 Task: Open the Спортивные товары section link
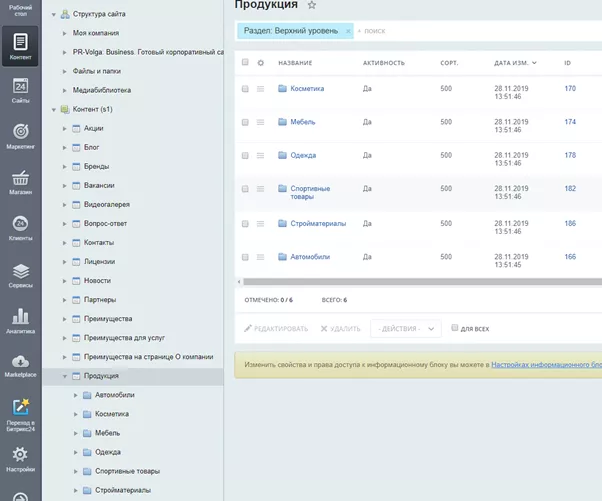point(310,193)
